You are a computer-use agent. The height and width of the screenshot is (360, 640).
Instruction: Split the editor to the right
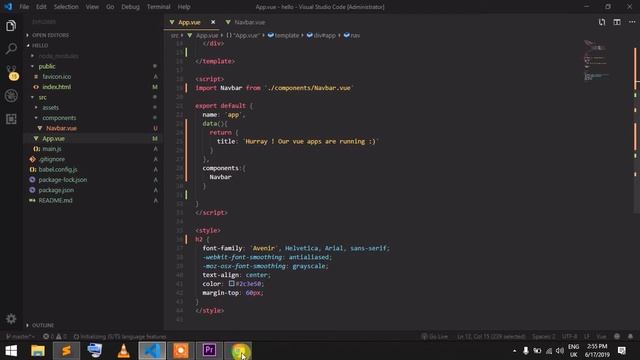click(x=617, y=22)
